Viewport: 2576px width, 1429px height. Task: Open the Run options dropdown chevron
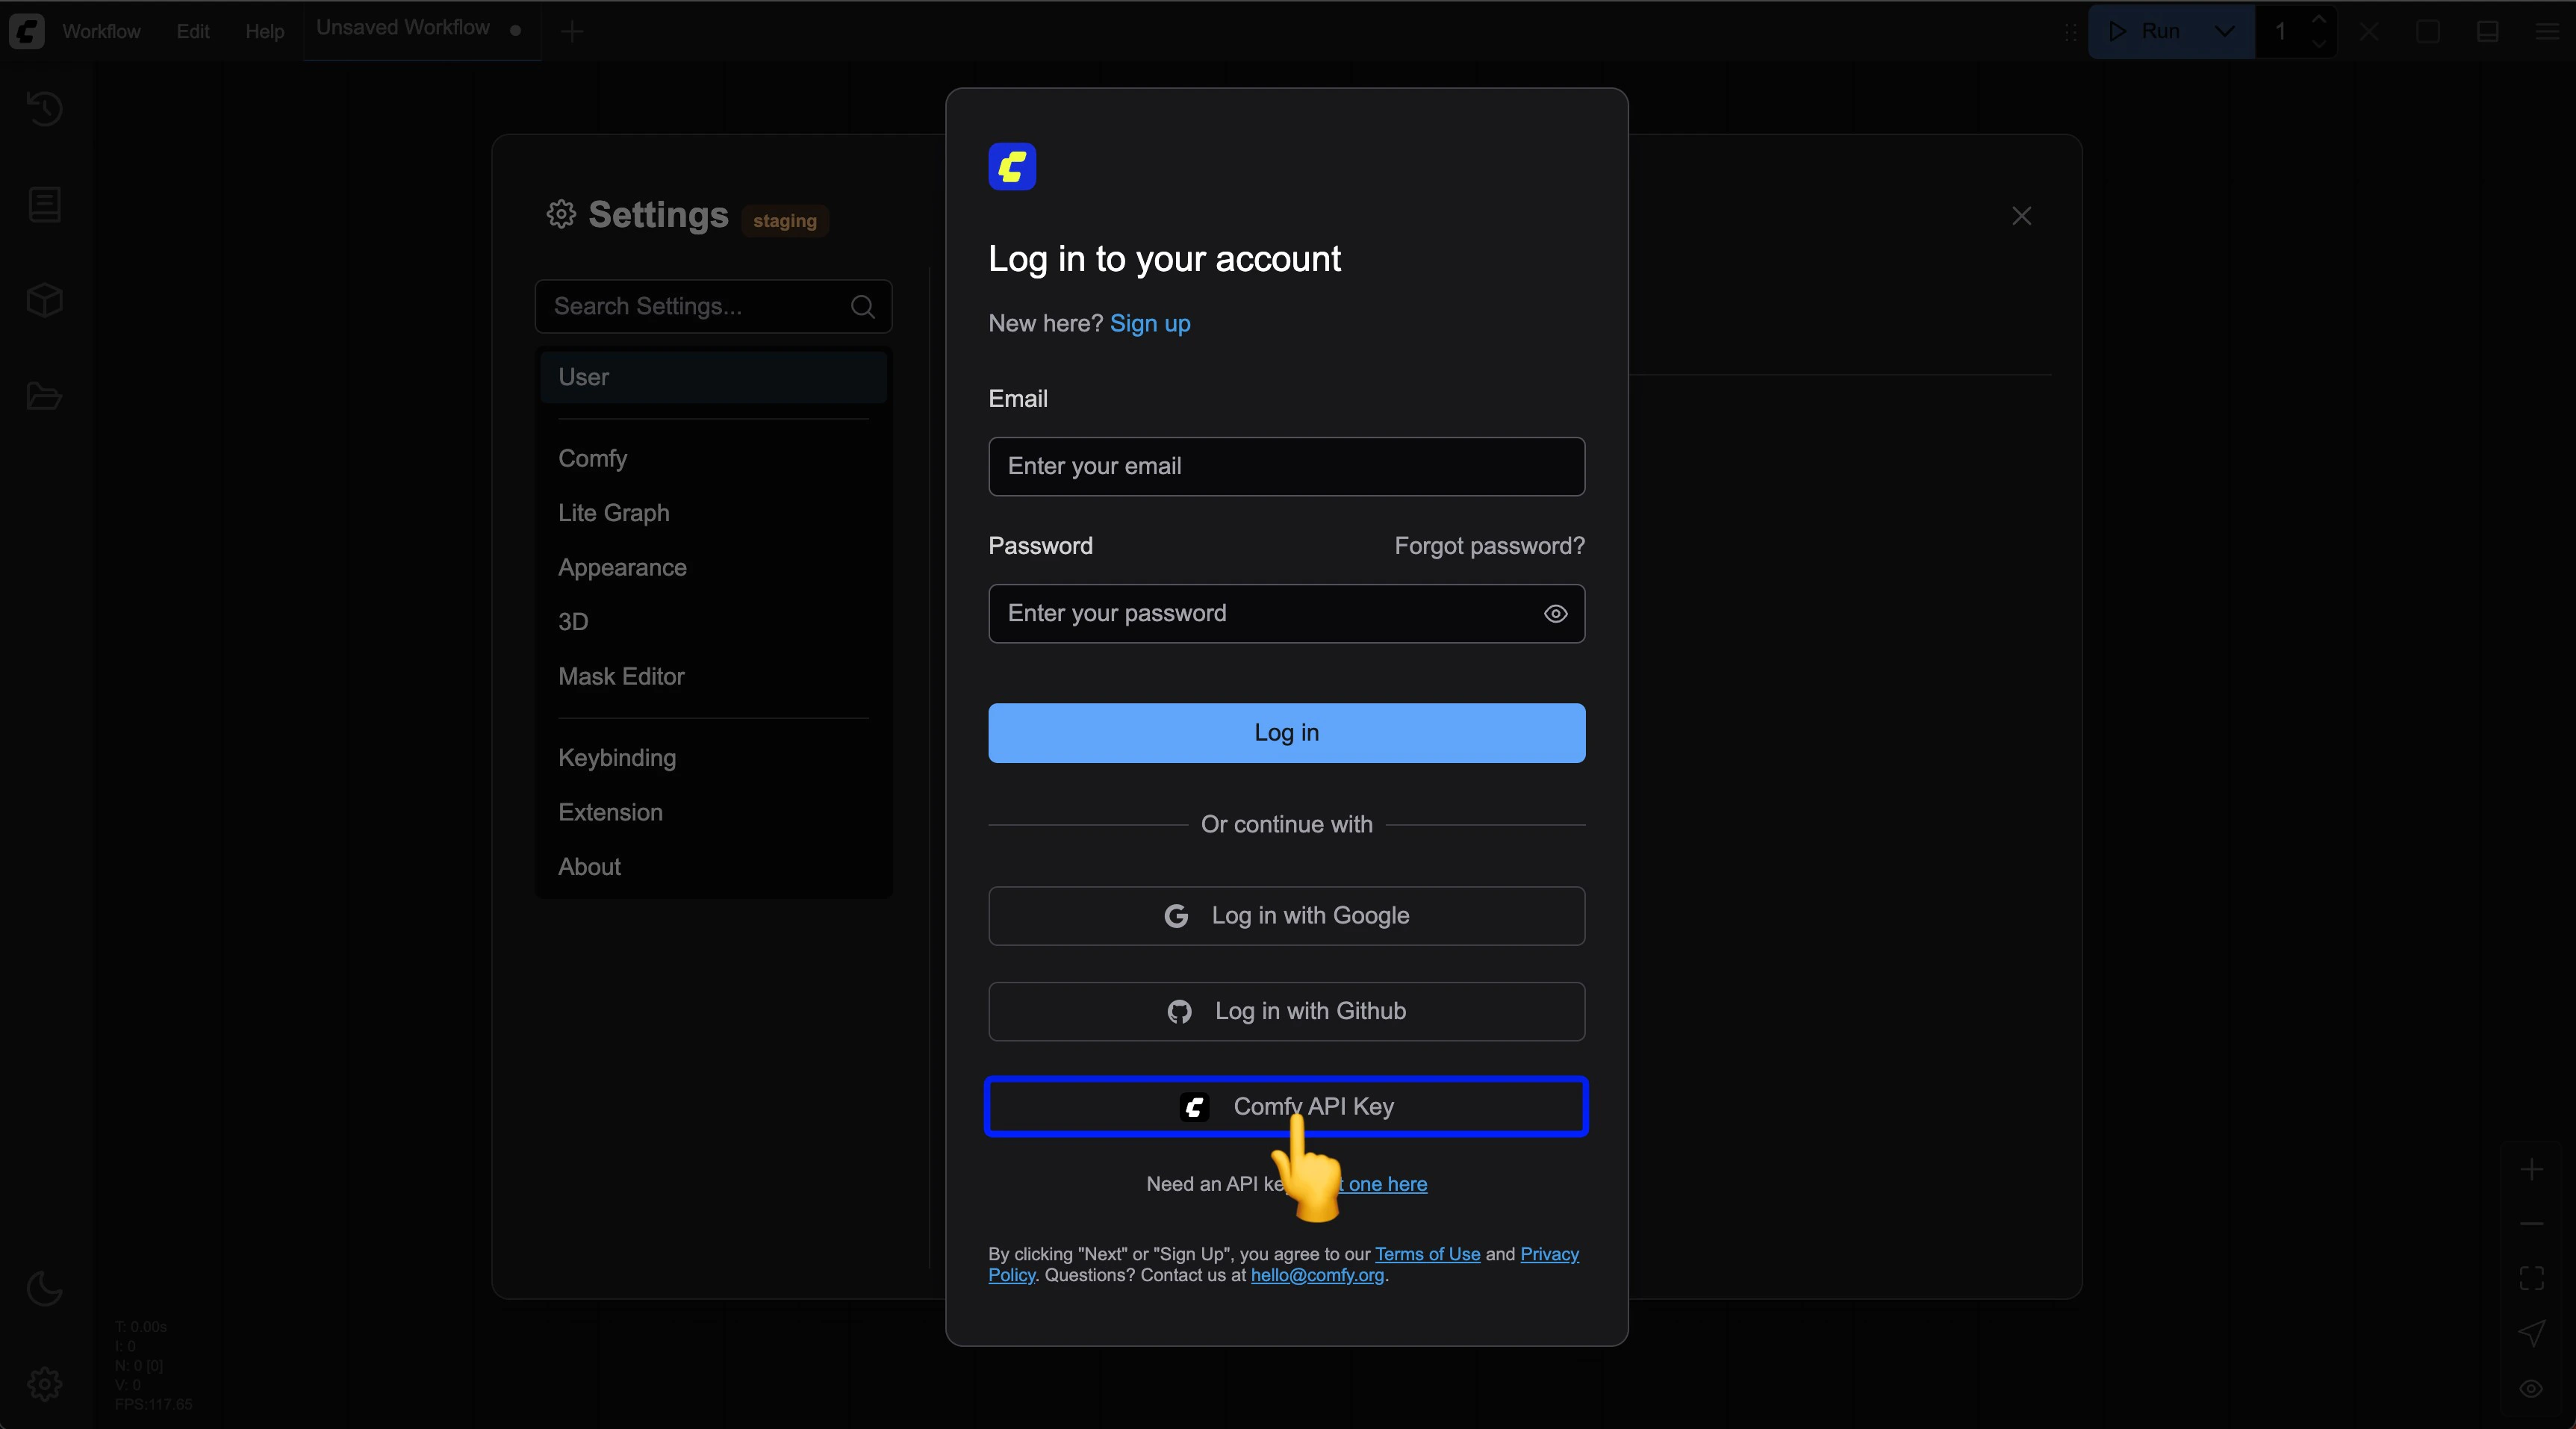(x=2223, y=31)
